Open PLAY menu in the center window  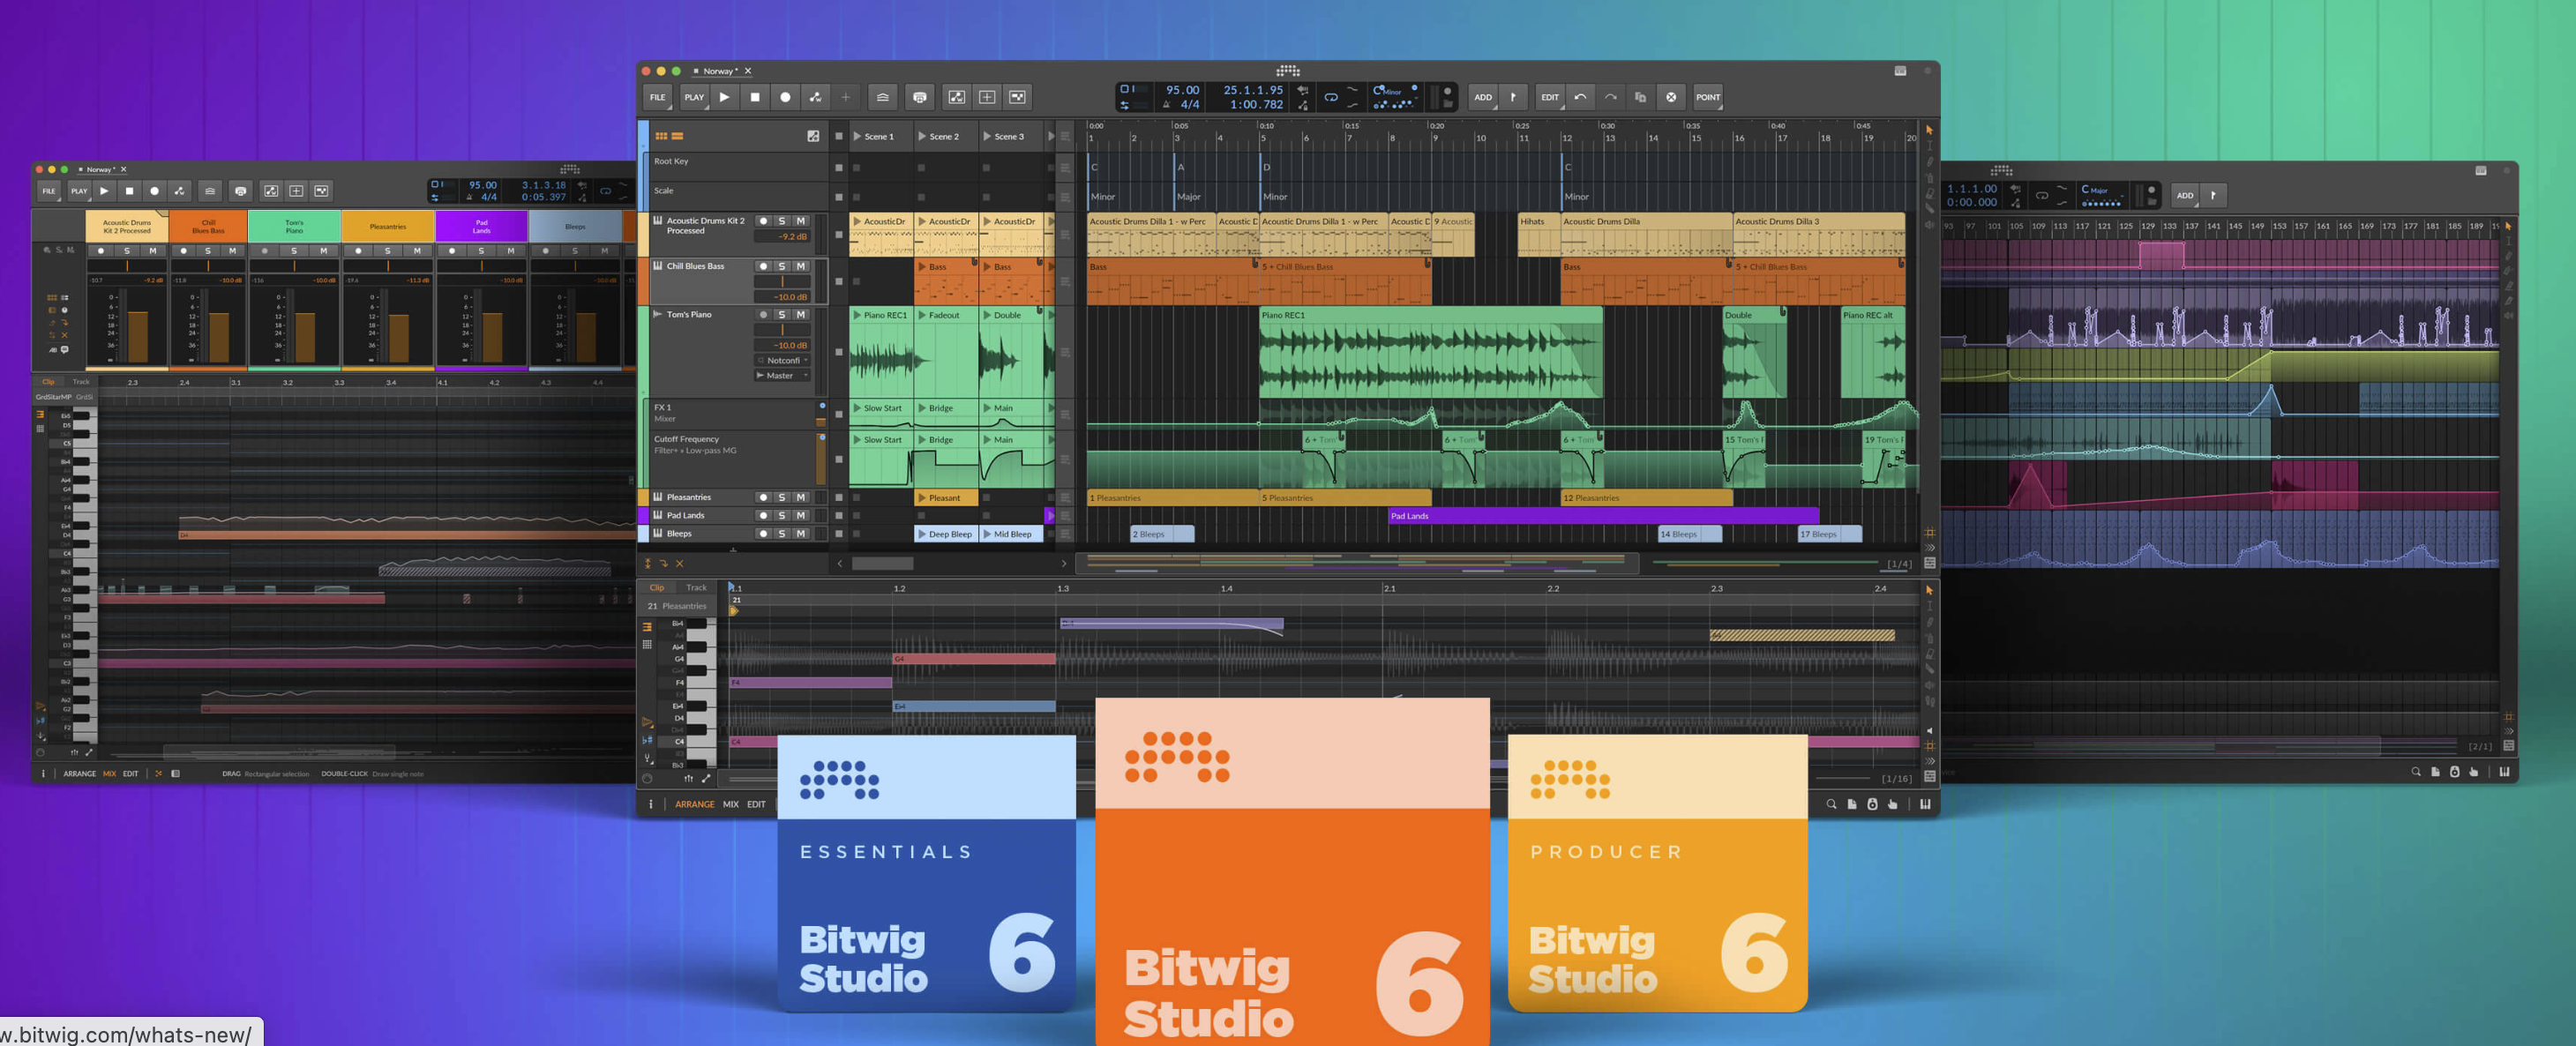tap(694, 97)
